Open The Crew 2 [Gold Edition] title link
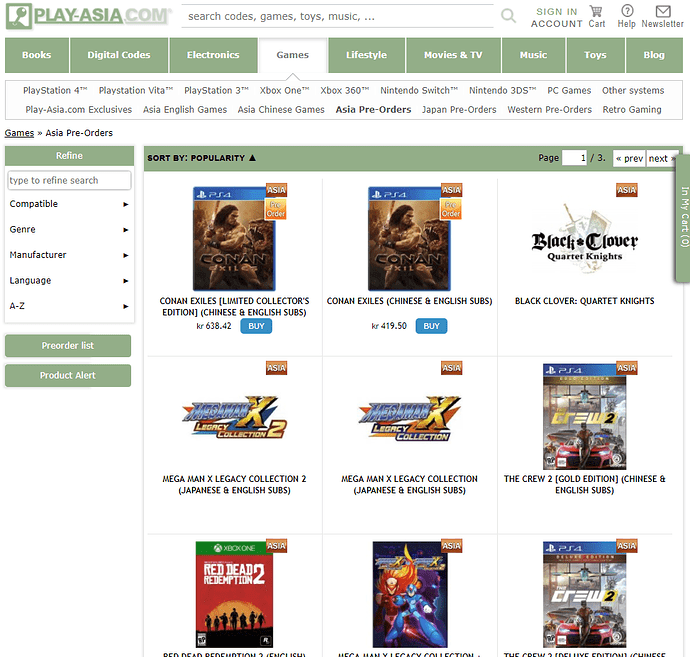 [584, 484]
